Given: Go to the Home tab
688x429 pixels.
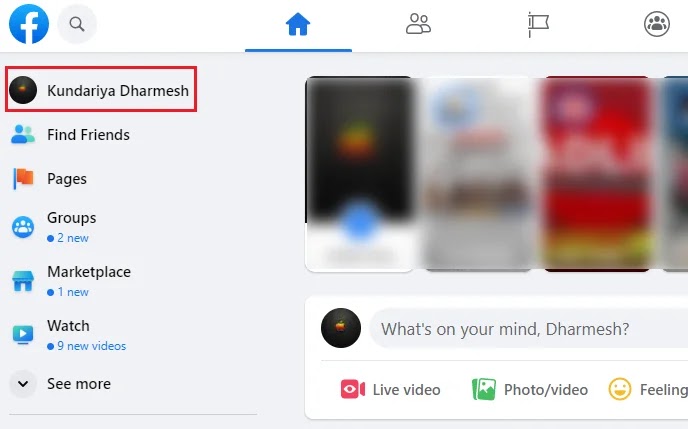Looking at the screenshot, I should 298,24.
